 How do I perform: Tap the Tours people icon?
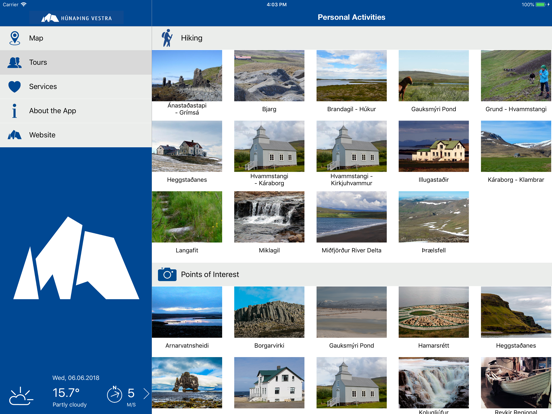[14, 62]
